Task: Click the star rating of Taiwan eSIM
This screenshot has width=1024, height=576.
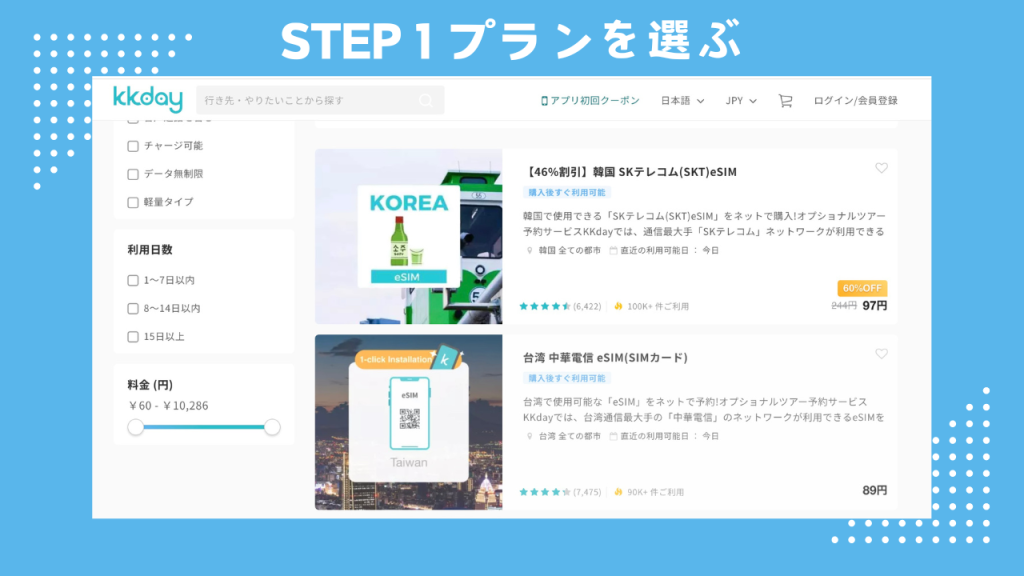Action: pos(545,492)
